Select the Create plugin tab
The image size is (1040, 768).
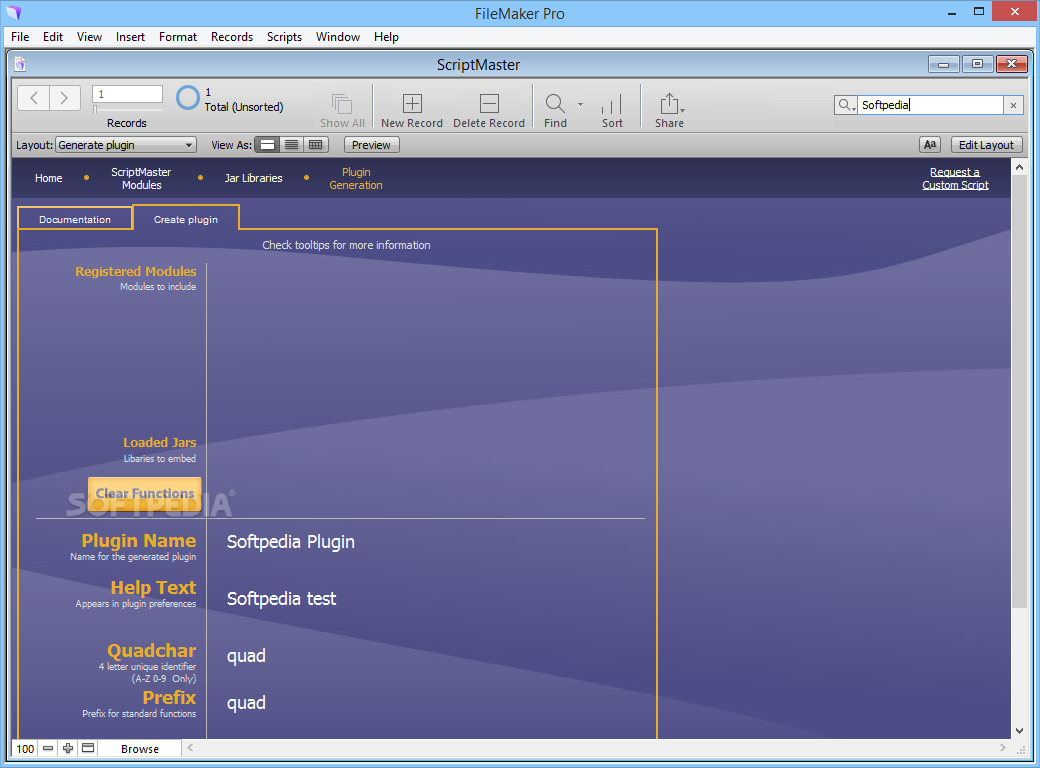click(186, 219)
